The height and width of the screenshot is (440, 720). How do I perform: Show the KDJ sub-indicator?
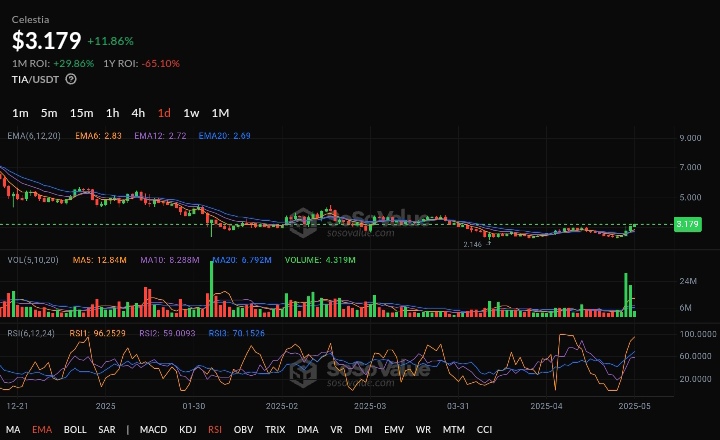187,430
